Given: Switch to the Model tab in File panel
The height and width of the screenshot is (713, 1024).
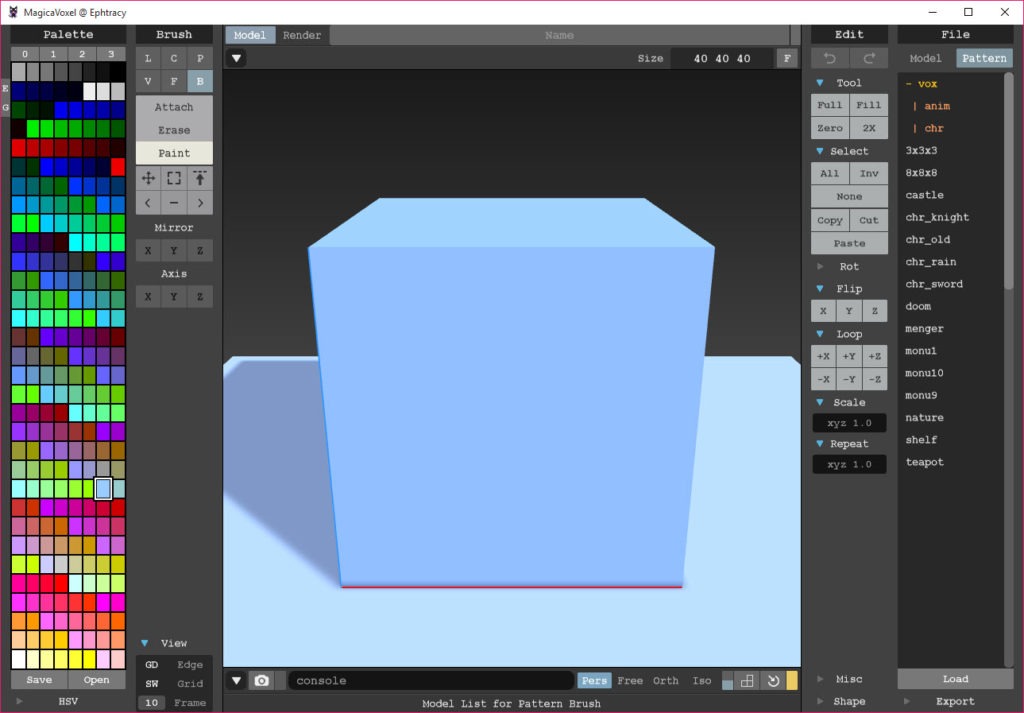Looking at the screenshot, I should tap(925, 59).
